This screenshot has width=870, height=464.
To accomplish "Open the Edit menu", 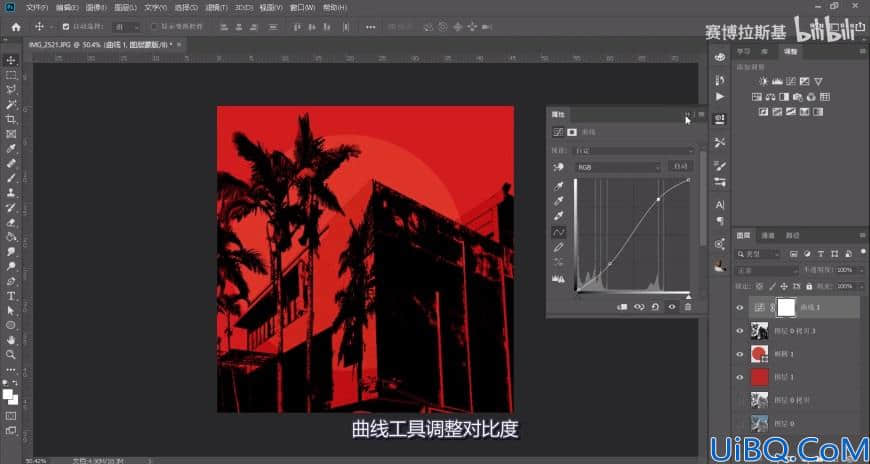I will pyautogui.click(x=67, y=8).
